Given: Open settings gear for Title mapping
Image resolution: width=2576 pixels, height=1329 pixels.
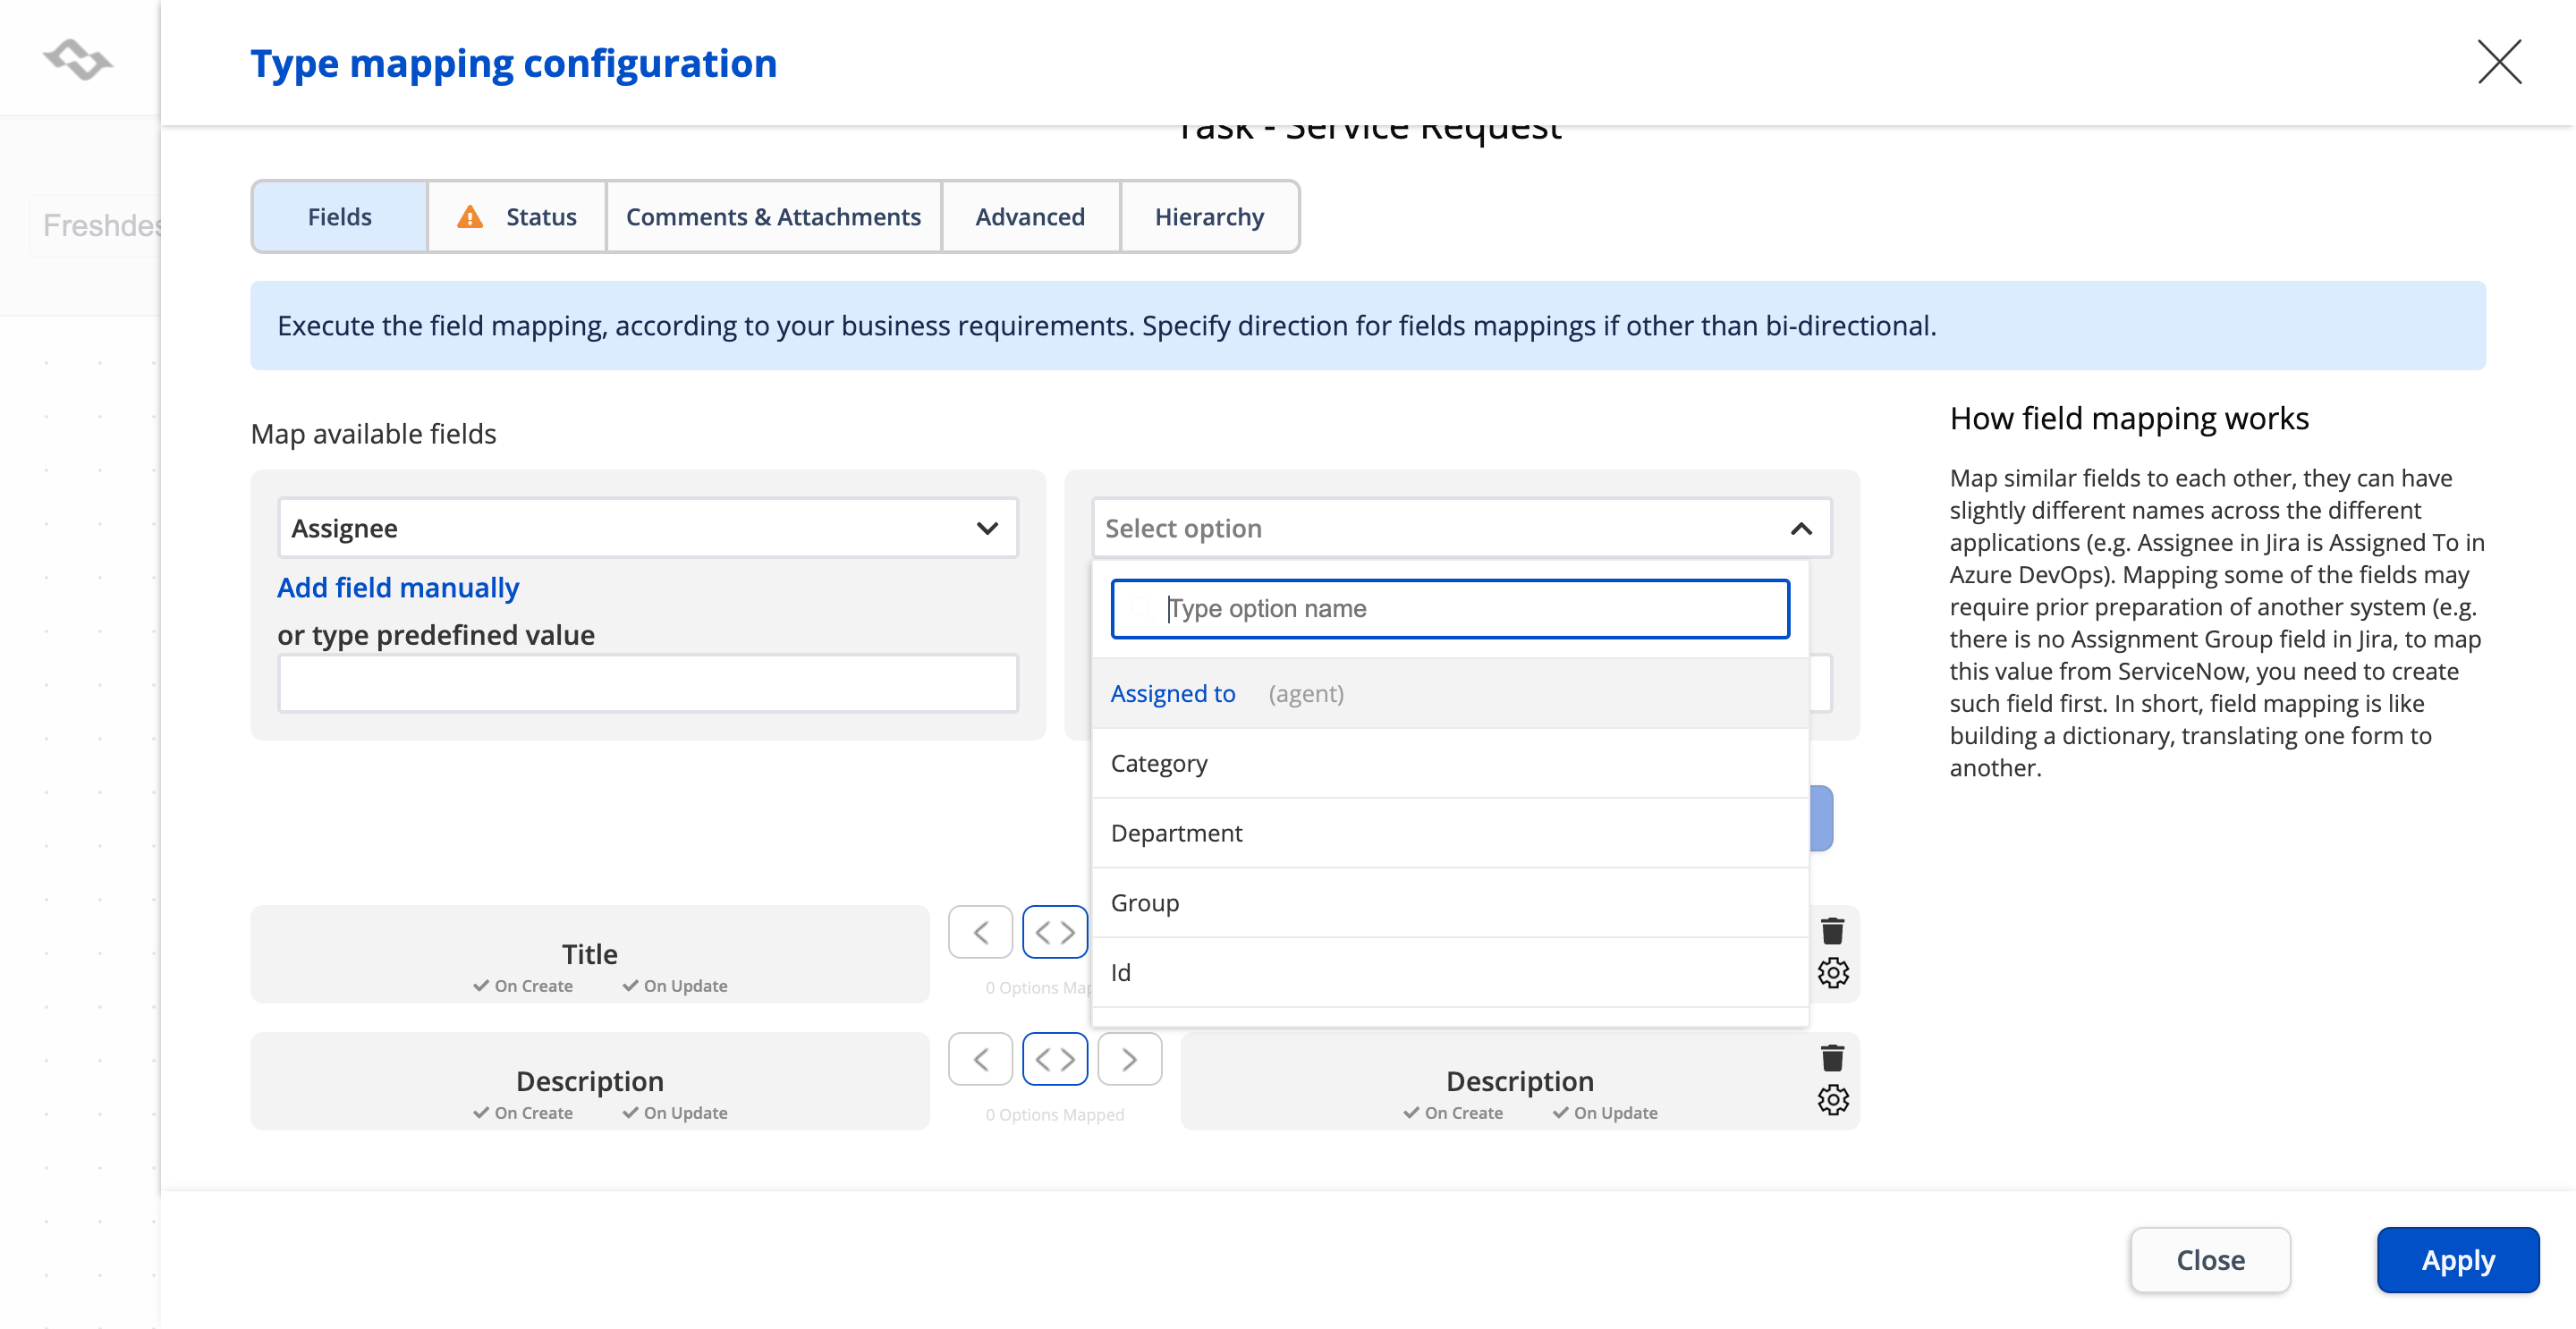Looking at the screenshot, I should [x=1832, y=972].
